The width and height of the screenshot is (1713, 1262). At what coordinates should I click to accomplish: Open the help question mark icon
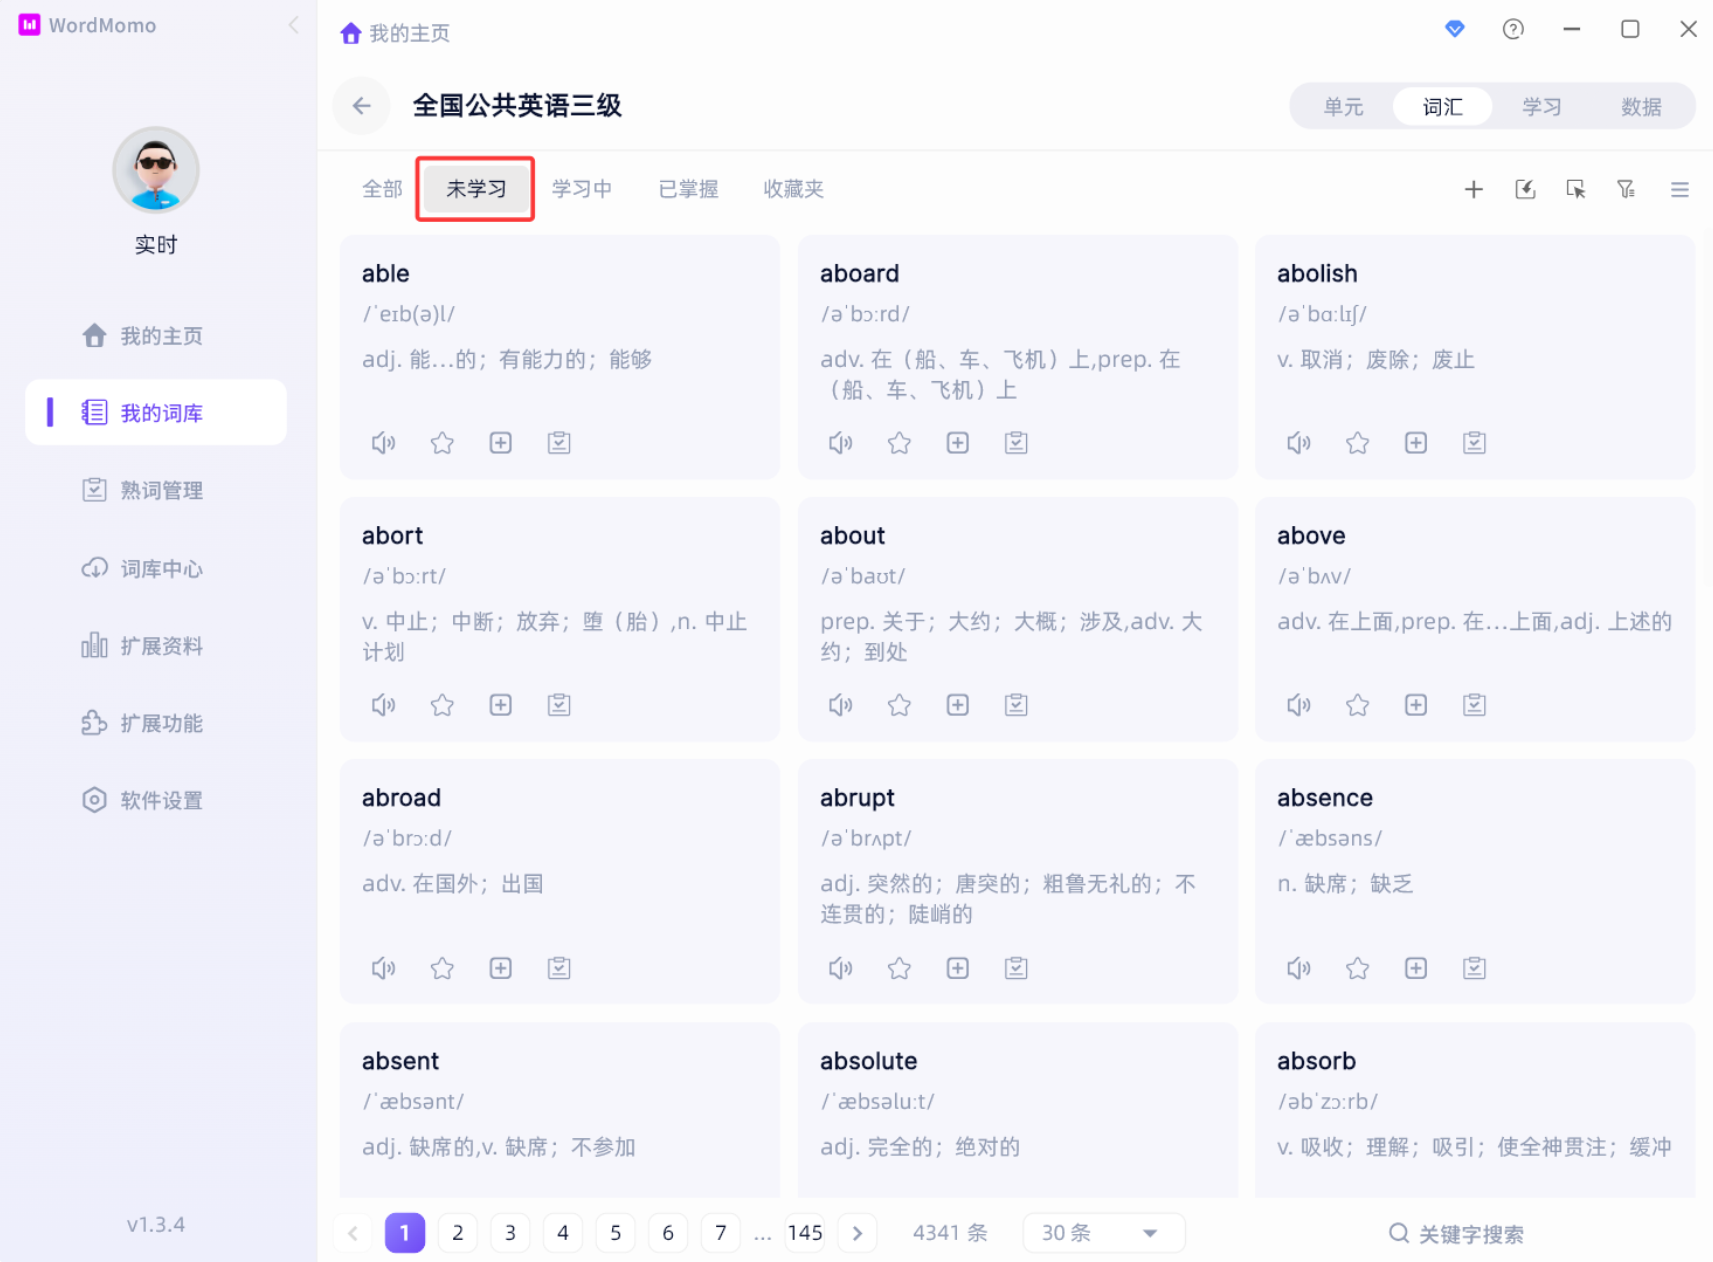point(1513,29)
